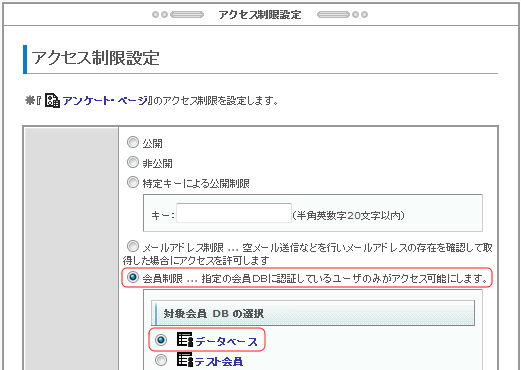521x370 pixels.
Task: Select メールアドレス制限 radio button
Action: (133, 247)
